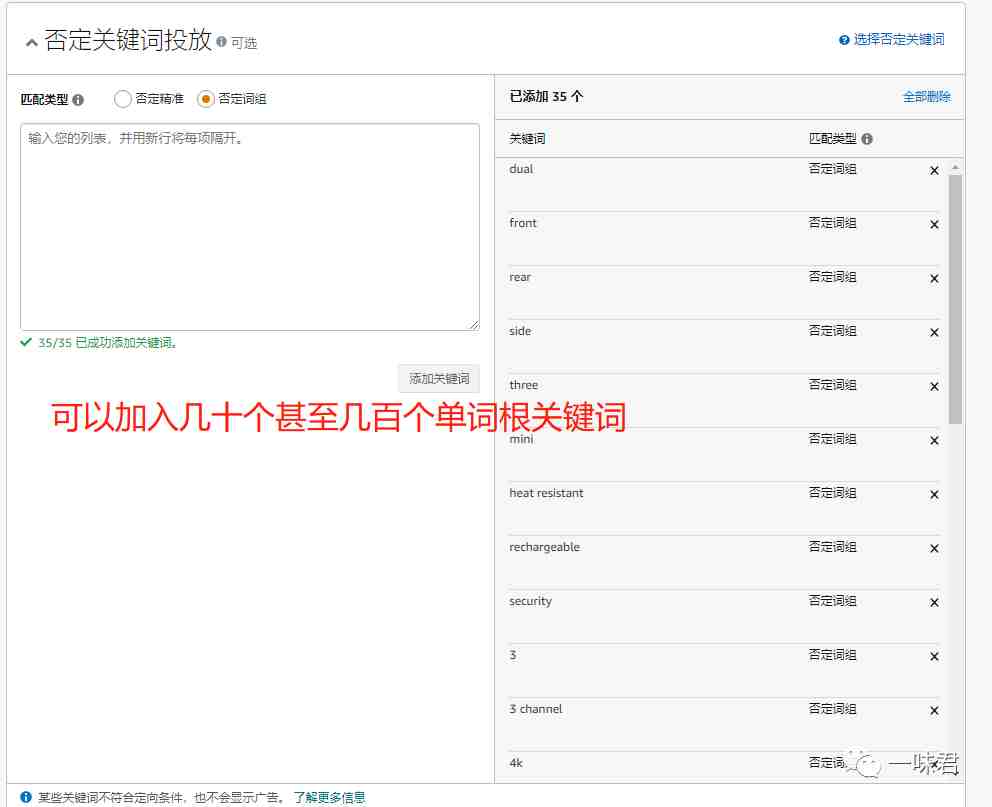Click info icon in 匹配类型 column header
The image size is (992, 807).
coord(867,139)
